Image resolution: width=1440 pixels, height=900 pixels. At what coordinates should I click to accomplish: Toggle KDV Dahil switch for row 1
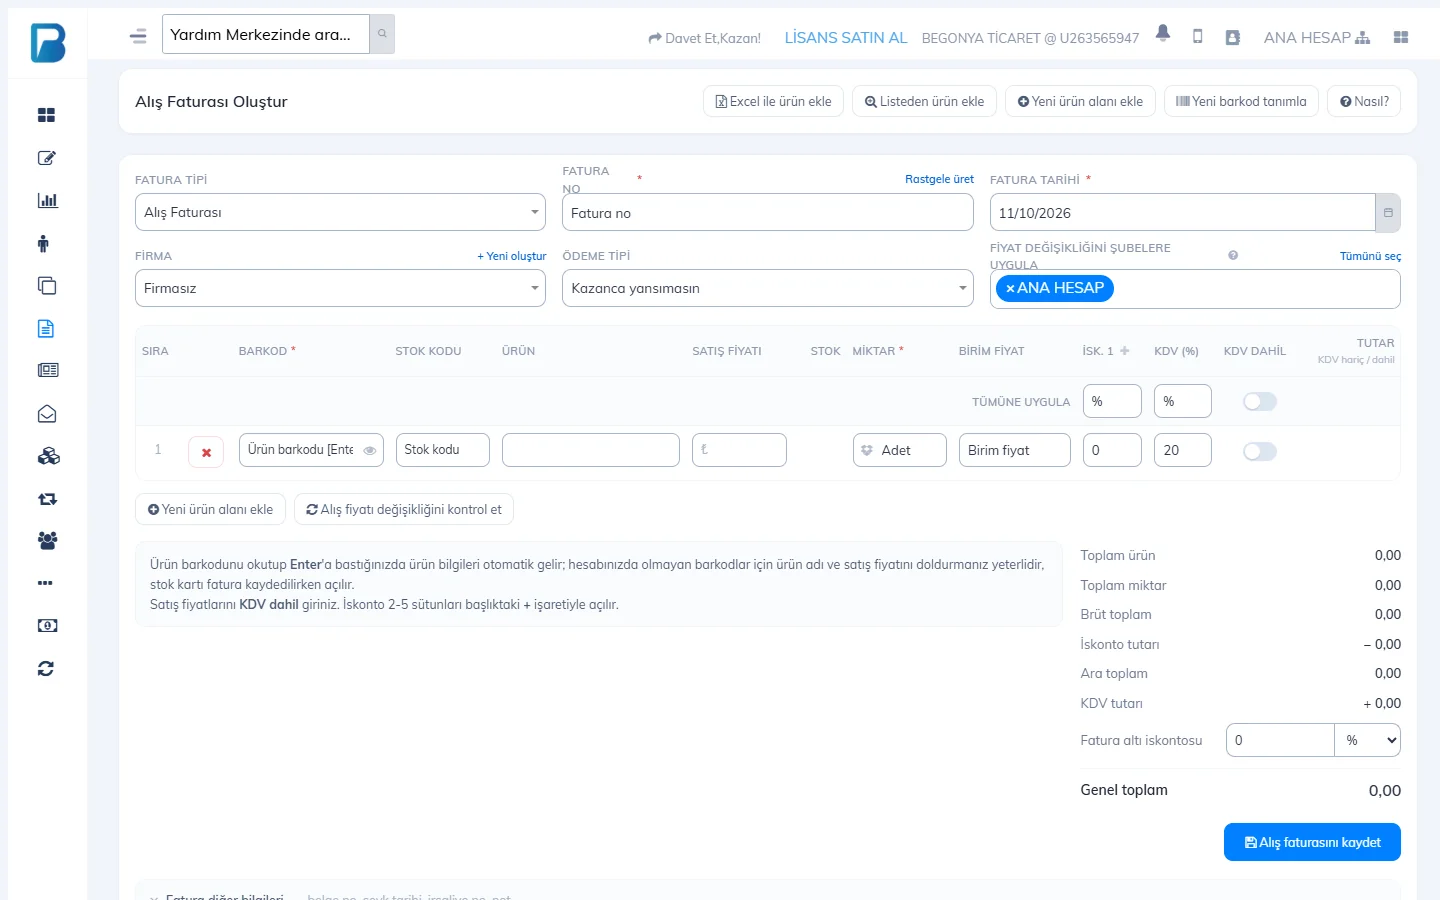pos(1260,452)
